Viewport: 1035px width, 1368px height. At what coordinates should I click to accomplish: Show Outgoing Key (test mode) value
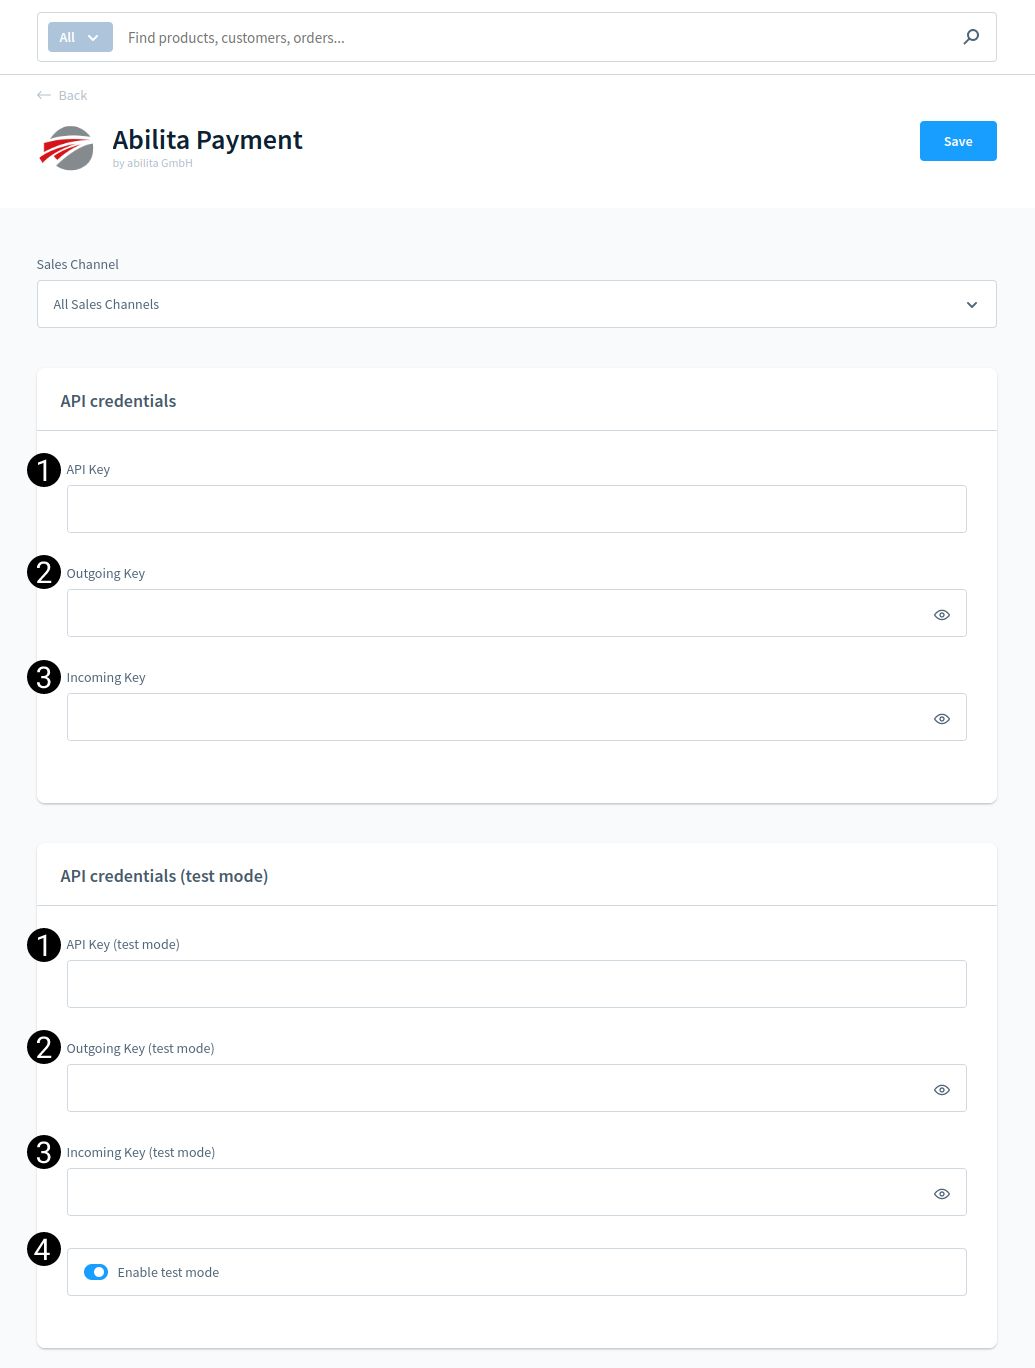(x=942, y=1090)
